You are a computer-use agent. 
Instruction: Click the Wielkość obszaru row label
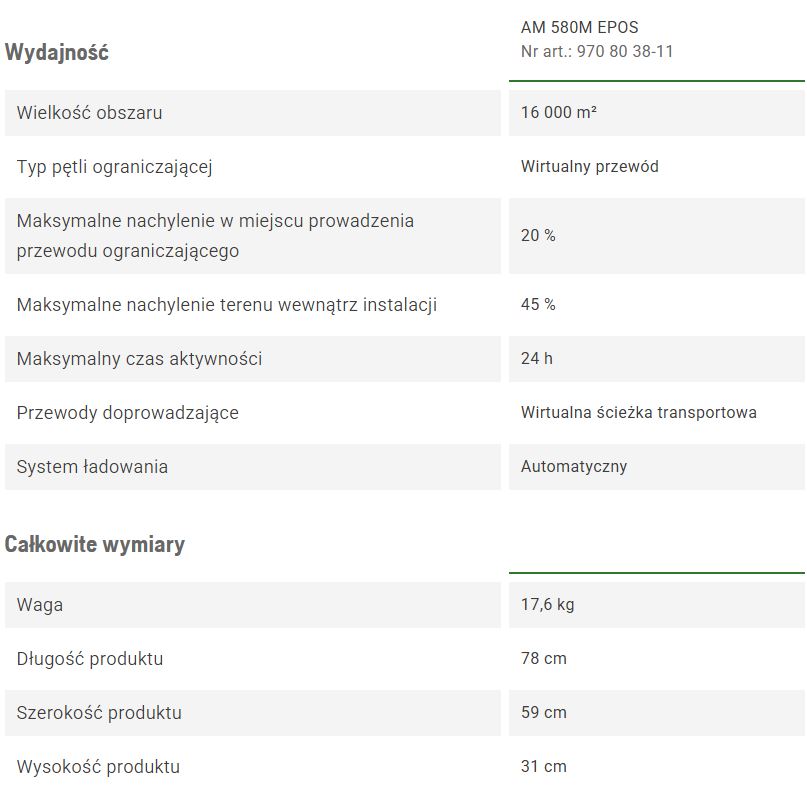coord(89,113)
